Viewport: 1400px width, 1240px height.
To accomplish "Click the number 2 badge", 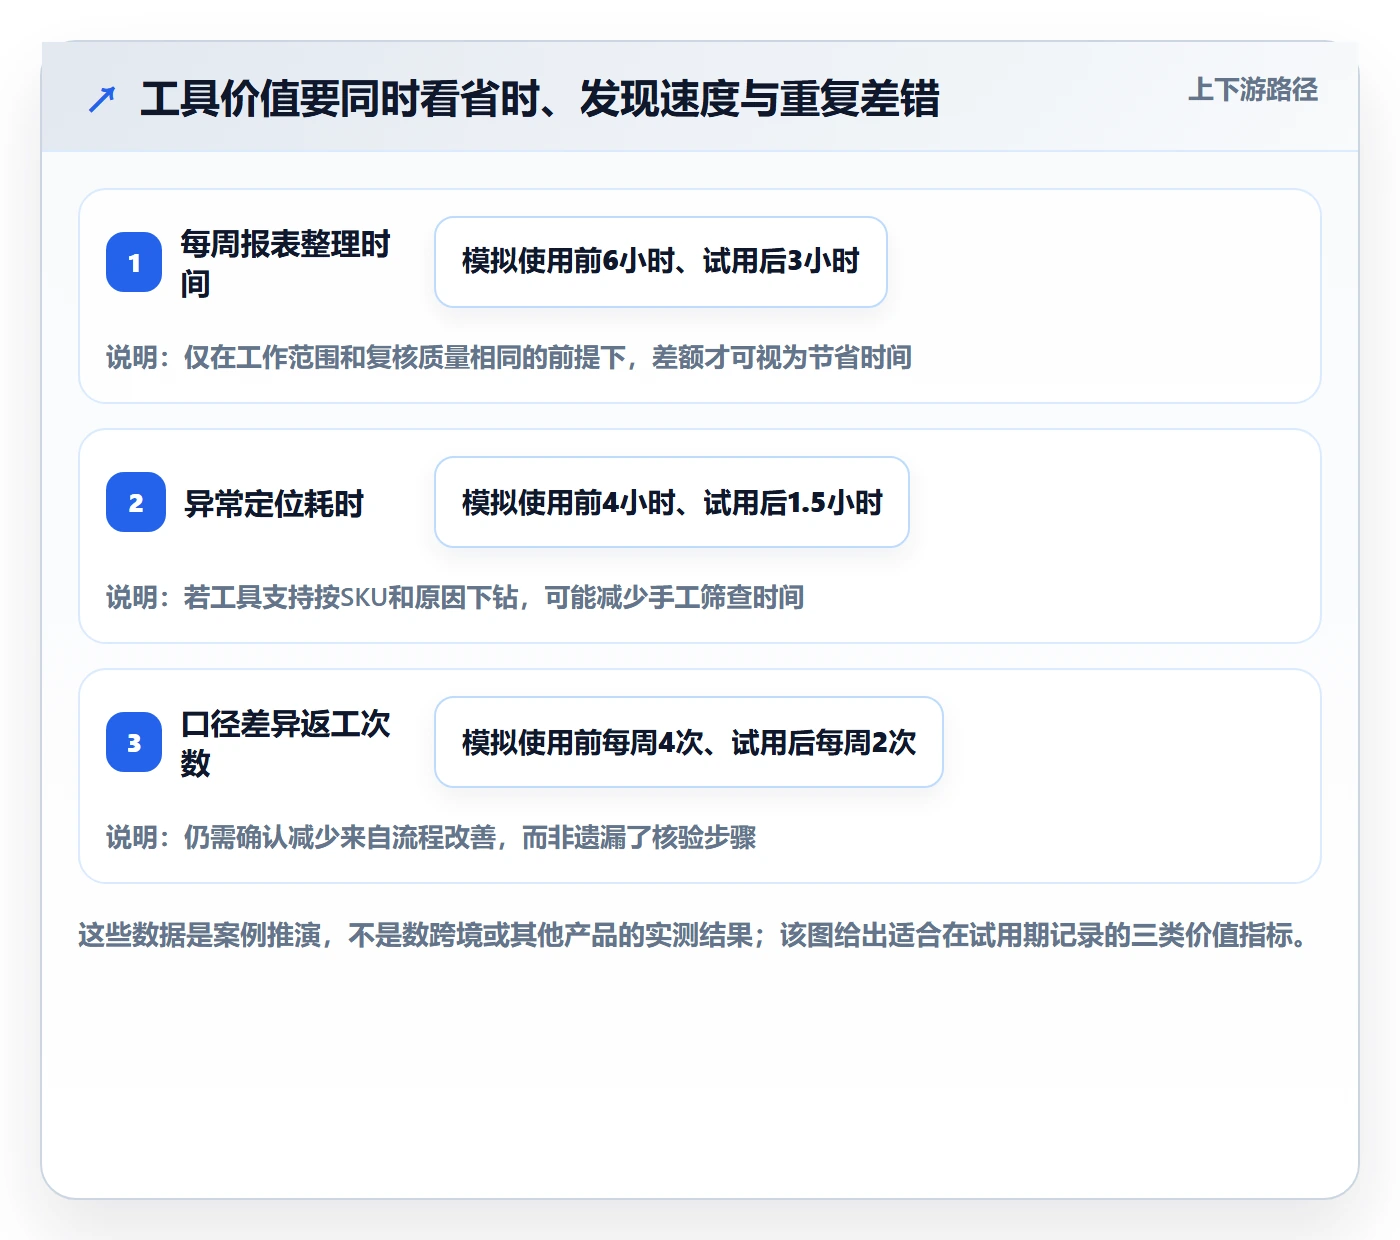I will [136, 502].
